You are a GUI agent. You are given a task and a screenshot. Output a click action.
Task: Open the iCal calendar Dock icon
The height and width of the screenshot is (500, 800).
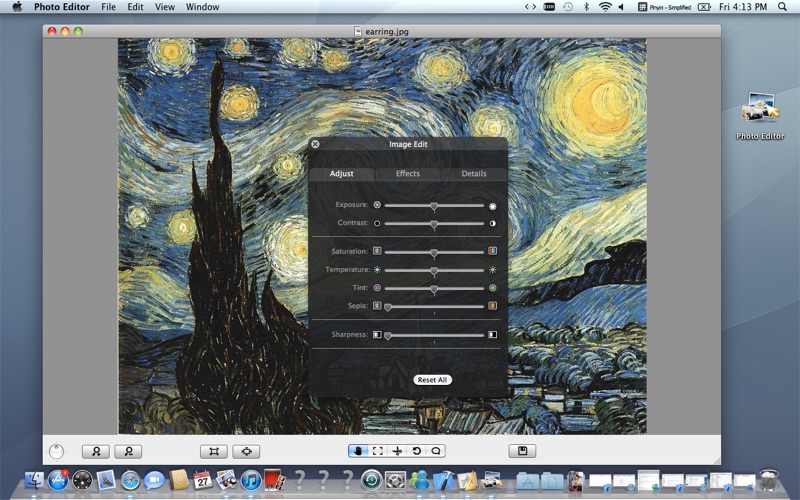pyautogui.click(x=203, y=480)
